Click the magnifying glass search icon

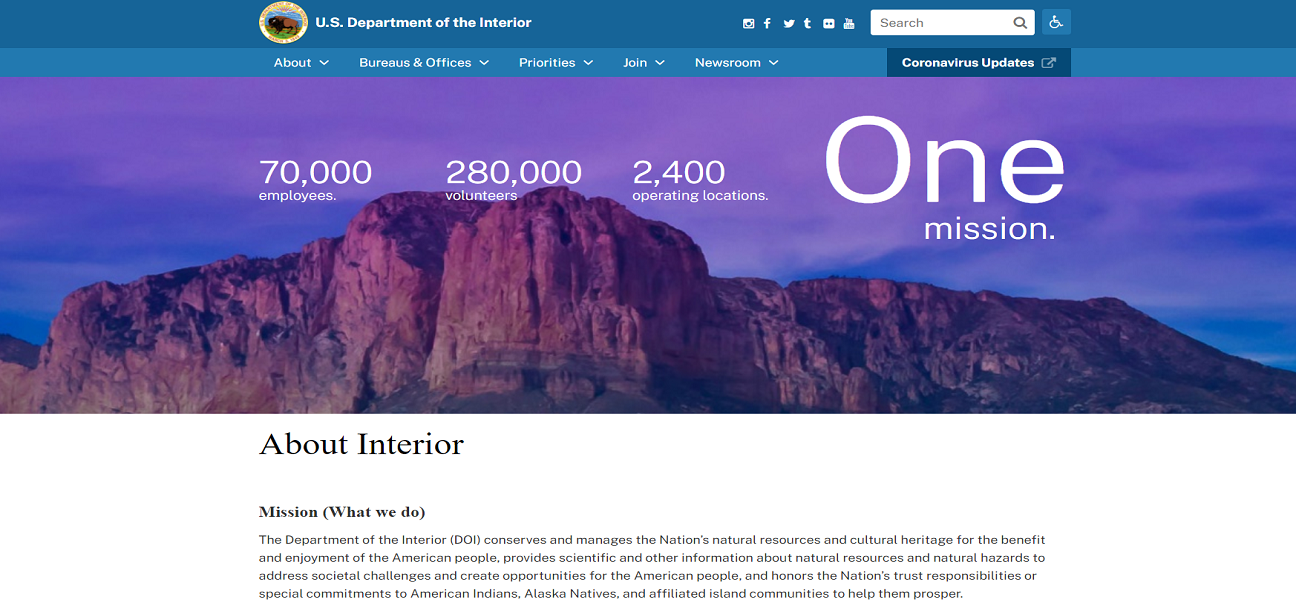[x=1020, y=23]
